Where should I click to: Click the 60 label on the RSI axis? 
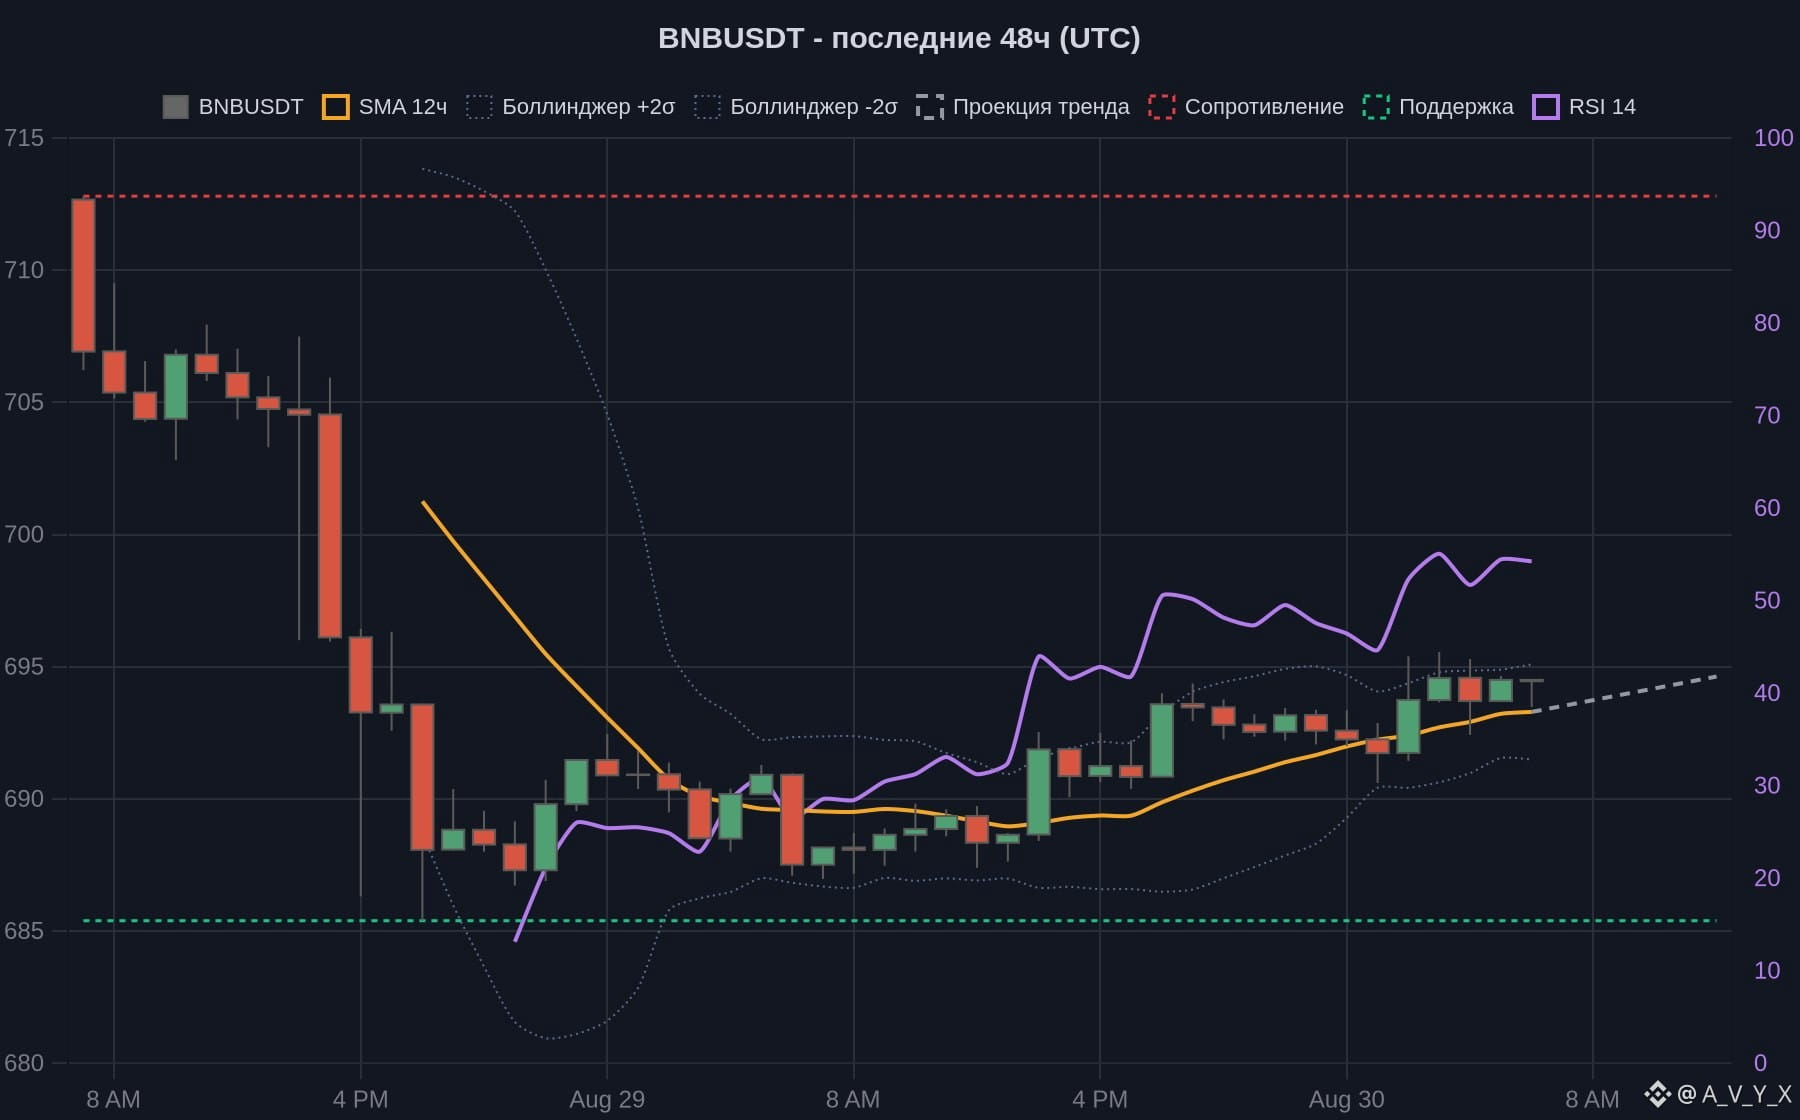point(1767,508)
